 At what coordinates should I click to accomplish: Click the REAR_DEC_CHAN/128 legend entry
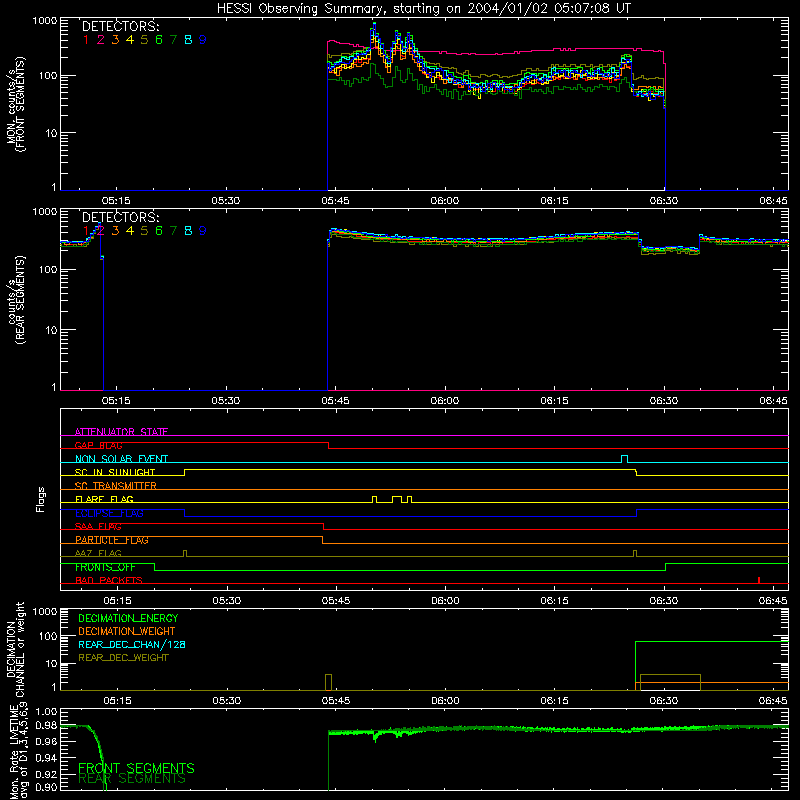(132, 644)
